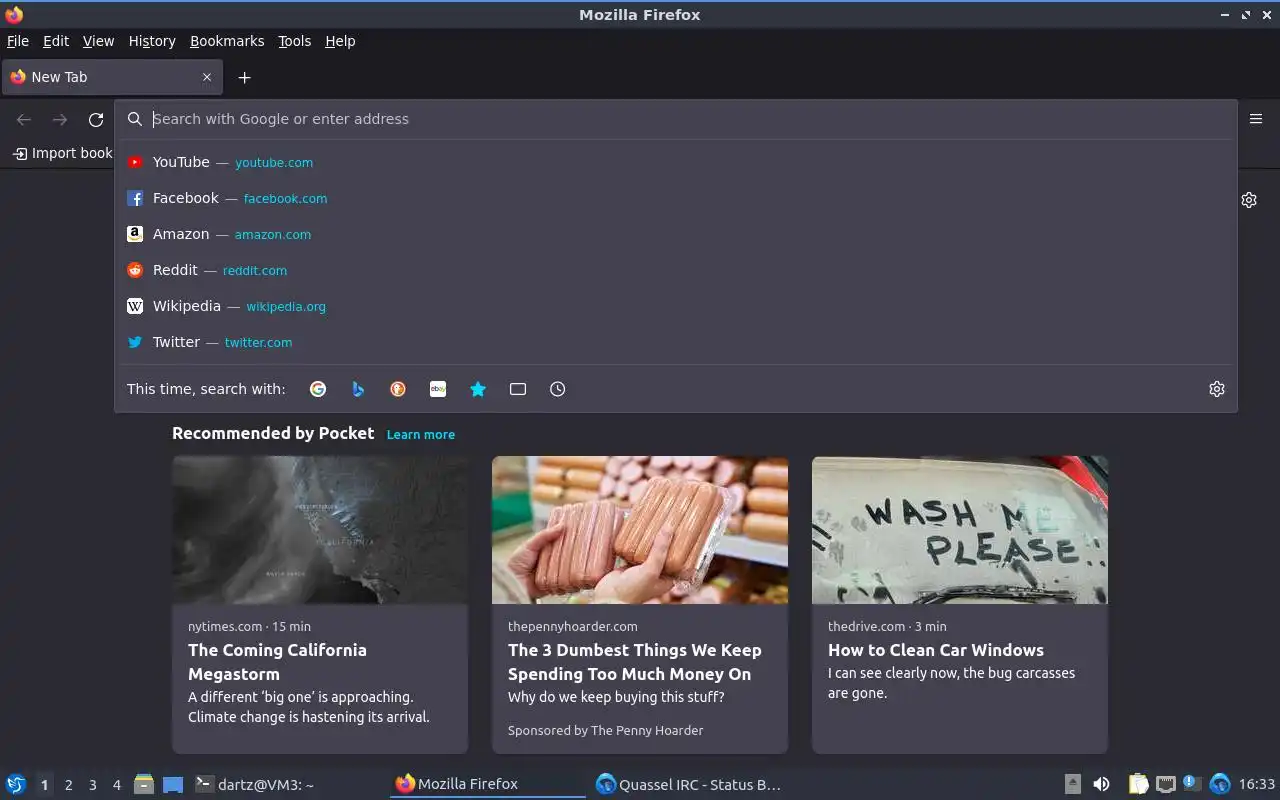Click '3 Dumbest Things' article headline

[x=635, y=662]
